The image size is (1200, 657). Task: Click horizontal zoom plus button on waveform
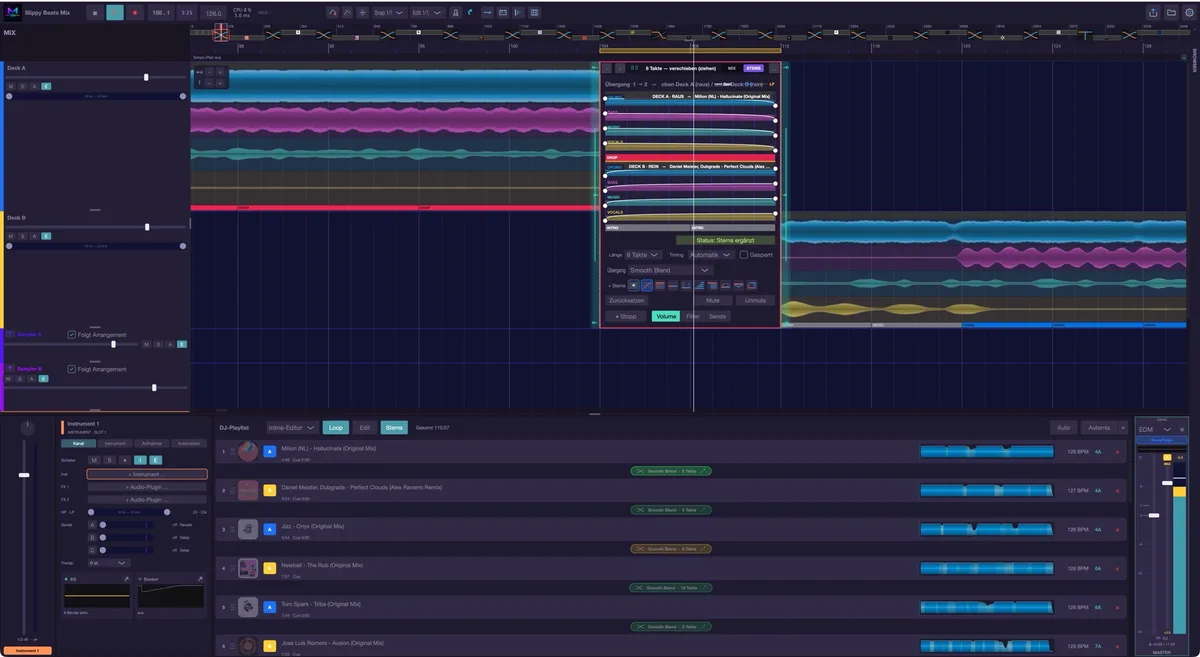220,72
